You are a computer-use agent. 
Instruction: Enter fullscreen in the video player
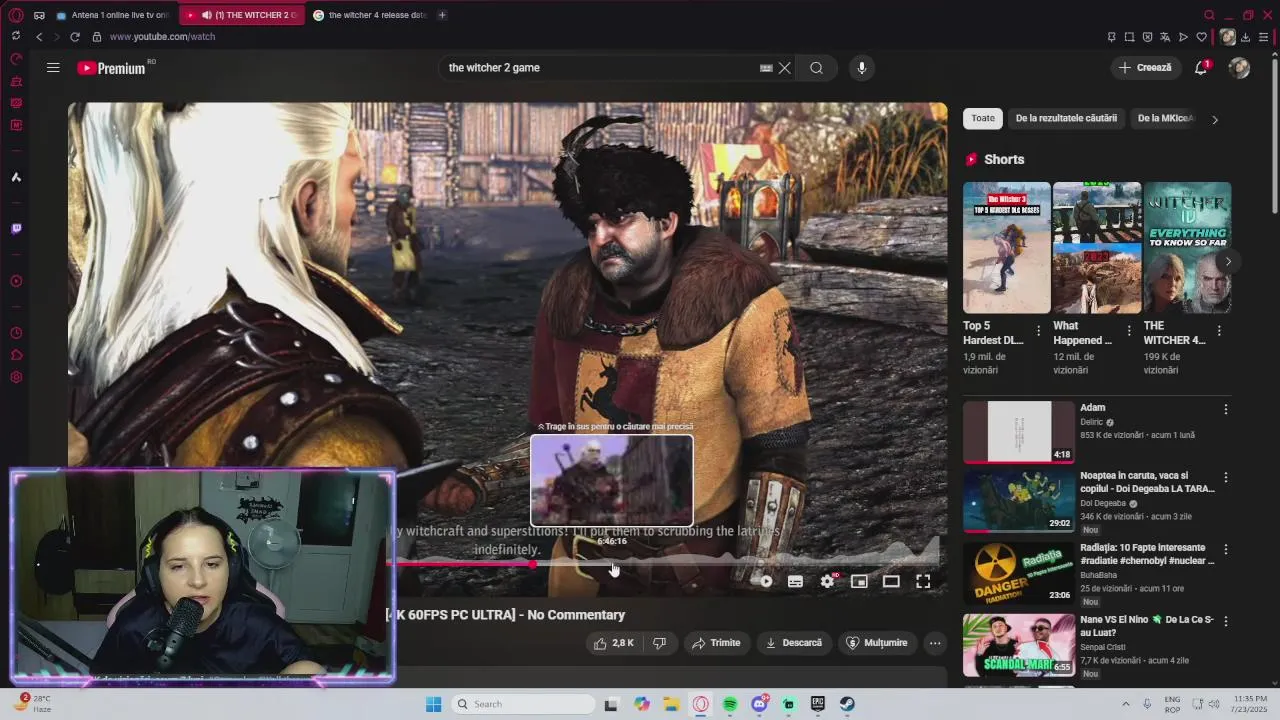coord(923,581)
